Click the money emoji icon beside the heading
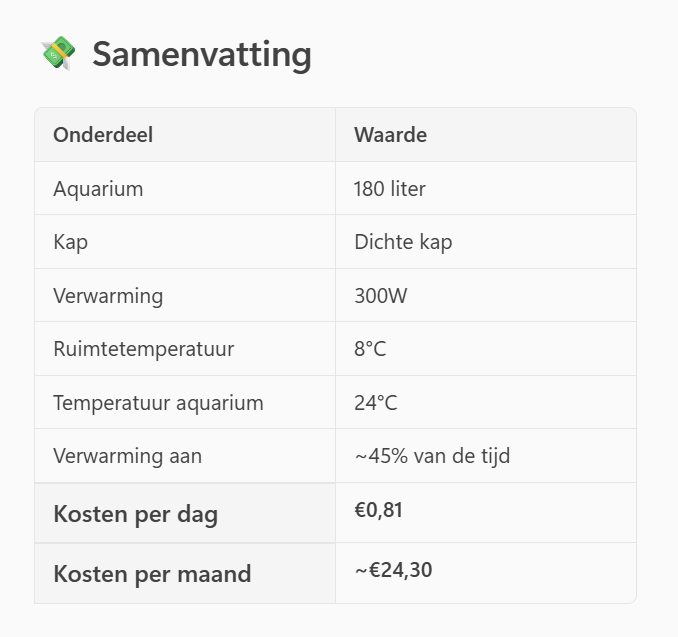Image resolution: width=678 pixels, height=637 pixels. click(58, 54)
